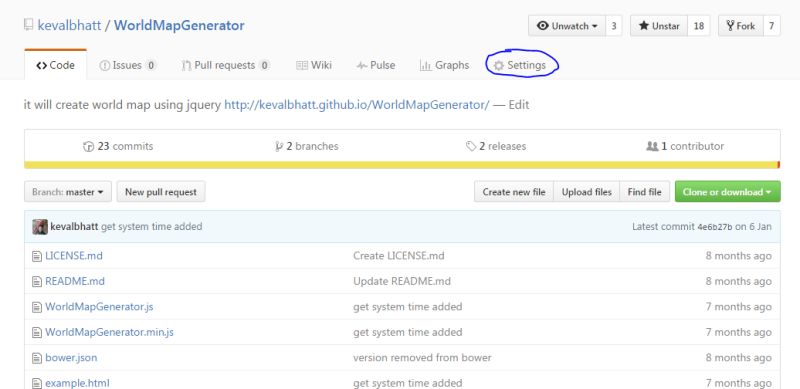This screenshot has width=800, height=389.
Task: Open the Graphs tab
Action: [444, 65]
